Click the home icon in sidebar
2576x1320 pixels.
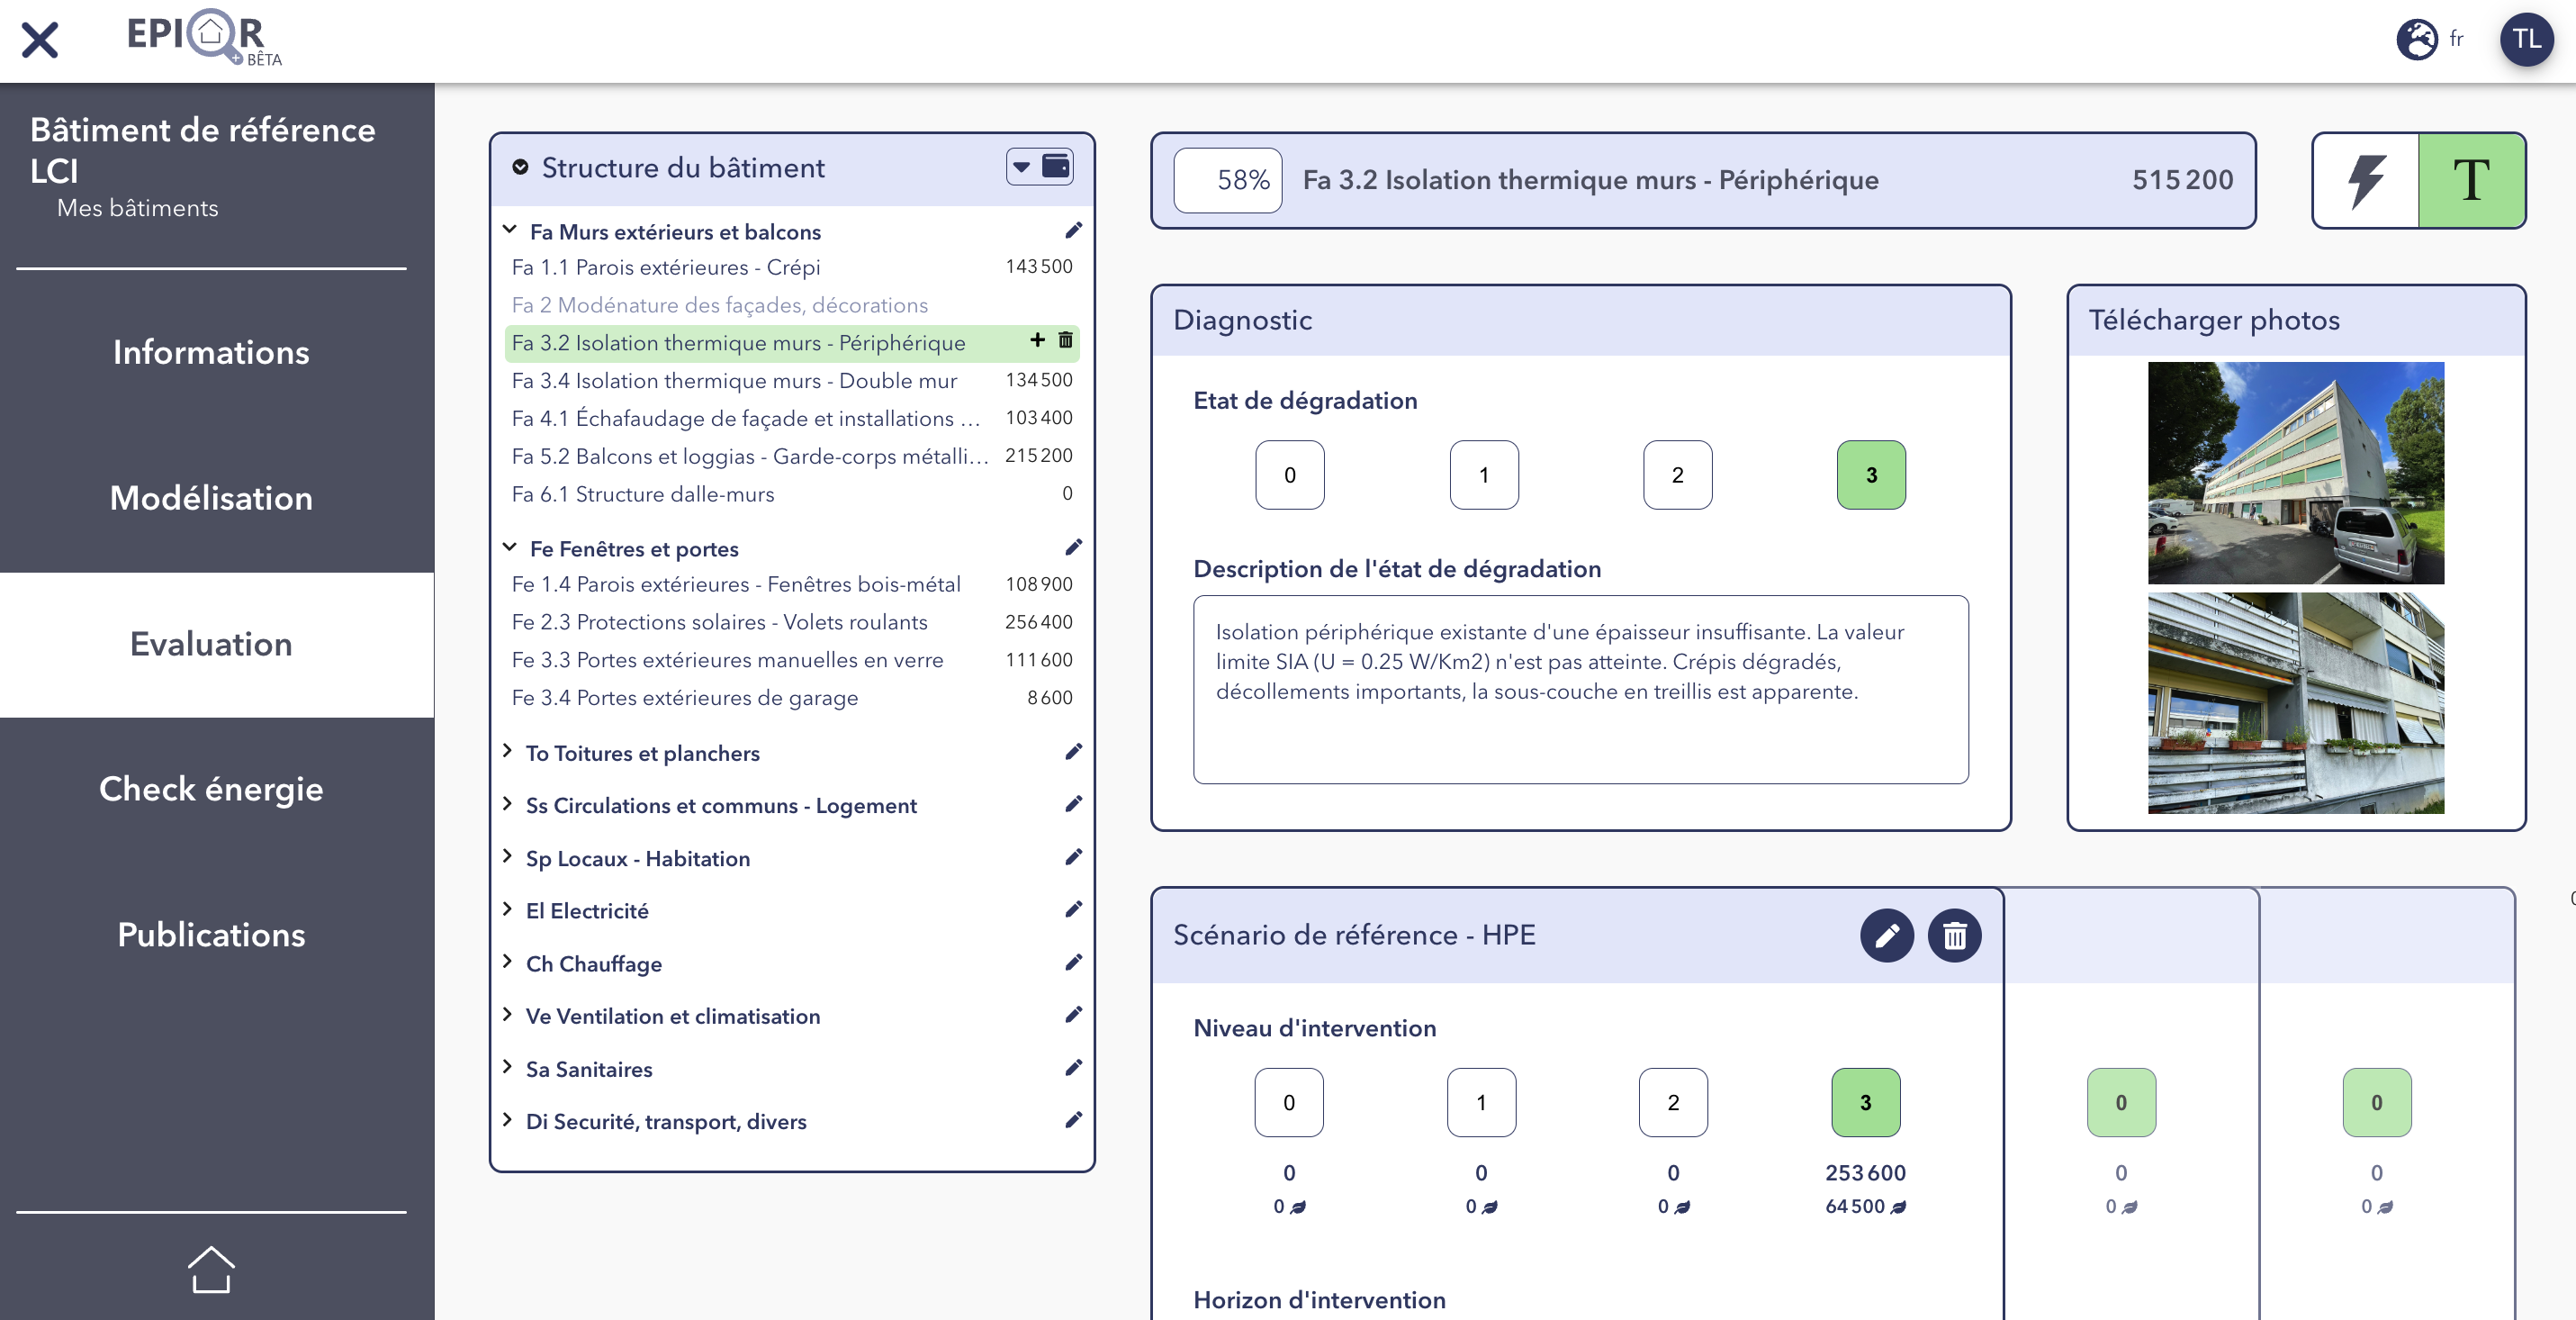point(211,1269)
